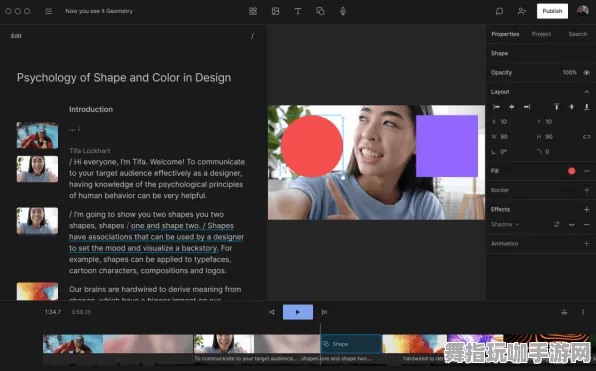Click the script title Psychology of Shape and Color
The height and width of the screenshot is (371, 596).
(x=124, y=78)
